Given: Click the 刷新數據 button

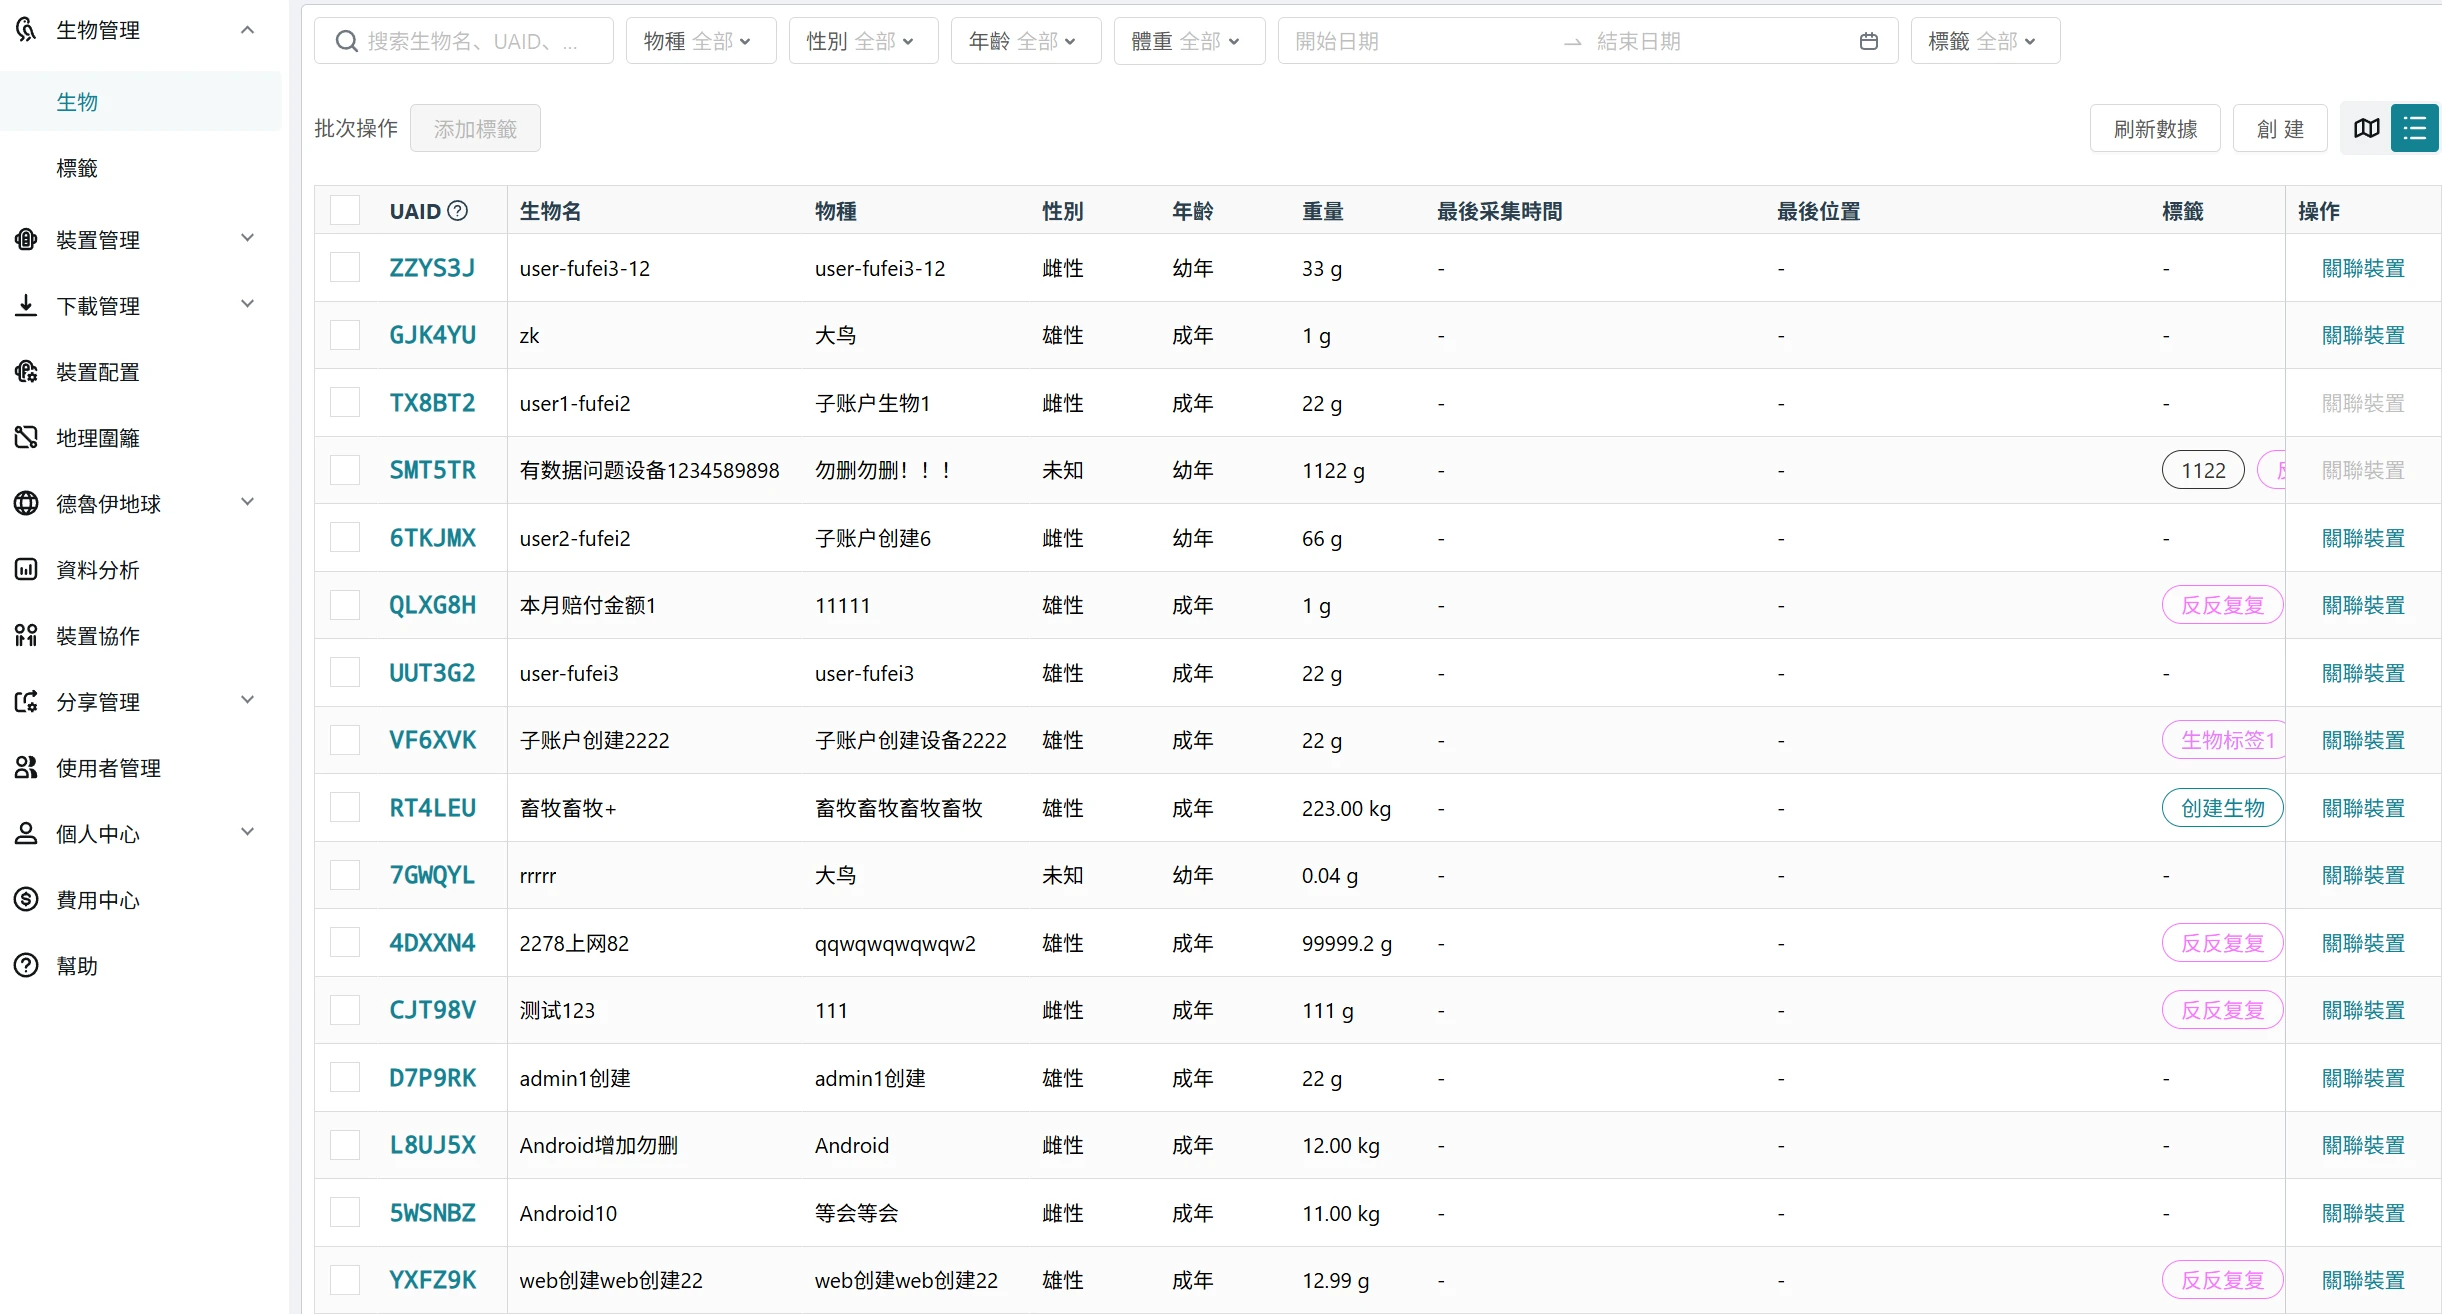Looking at the screenshot, I should [2154, 129].
